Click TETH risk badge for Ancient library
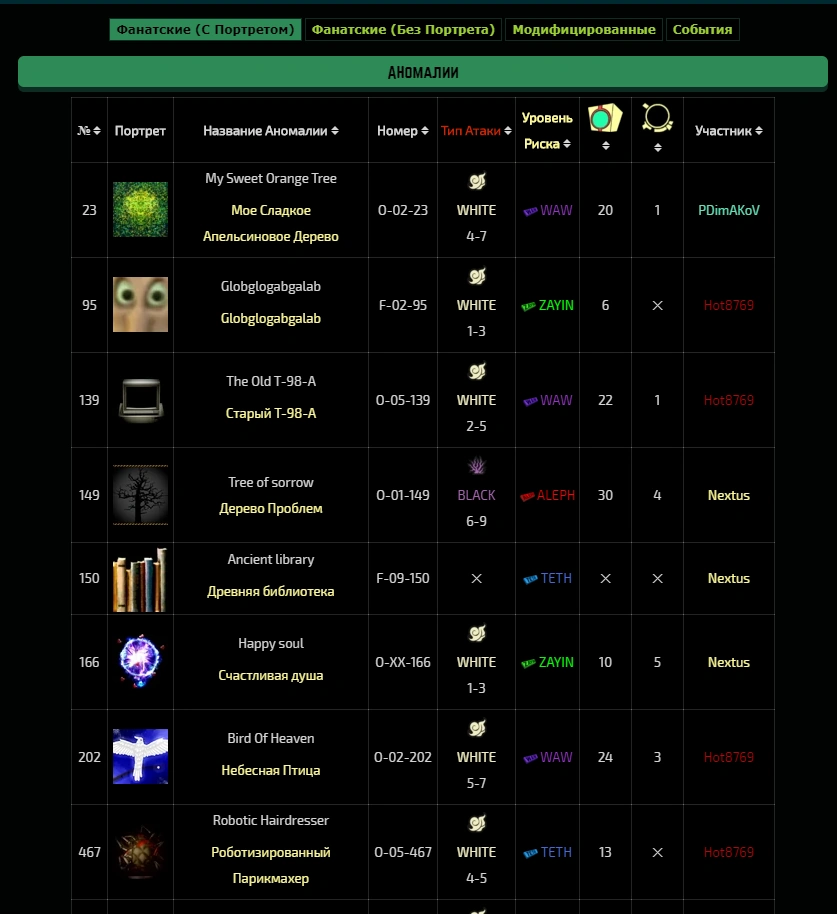837x914 pixels. (547, 578)
